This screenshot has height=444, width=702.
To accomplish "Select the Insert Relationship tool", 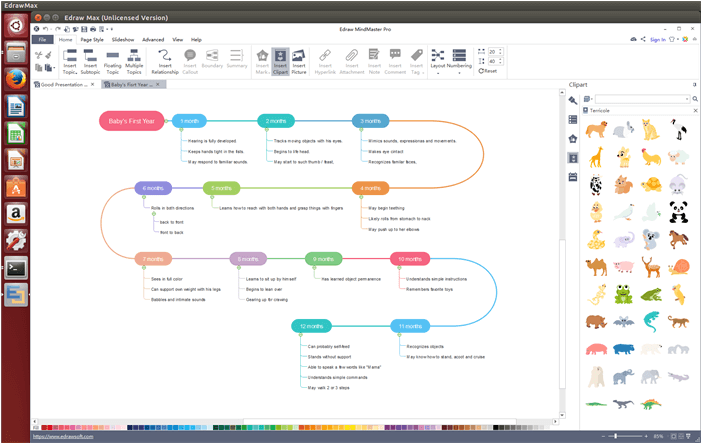I will point(165,61).
